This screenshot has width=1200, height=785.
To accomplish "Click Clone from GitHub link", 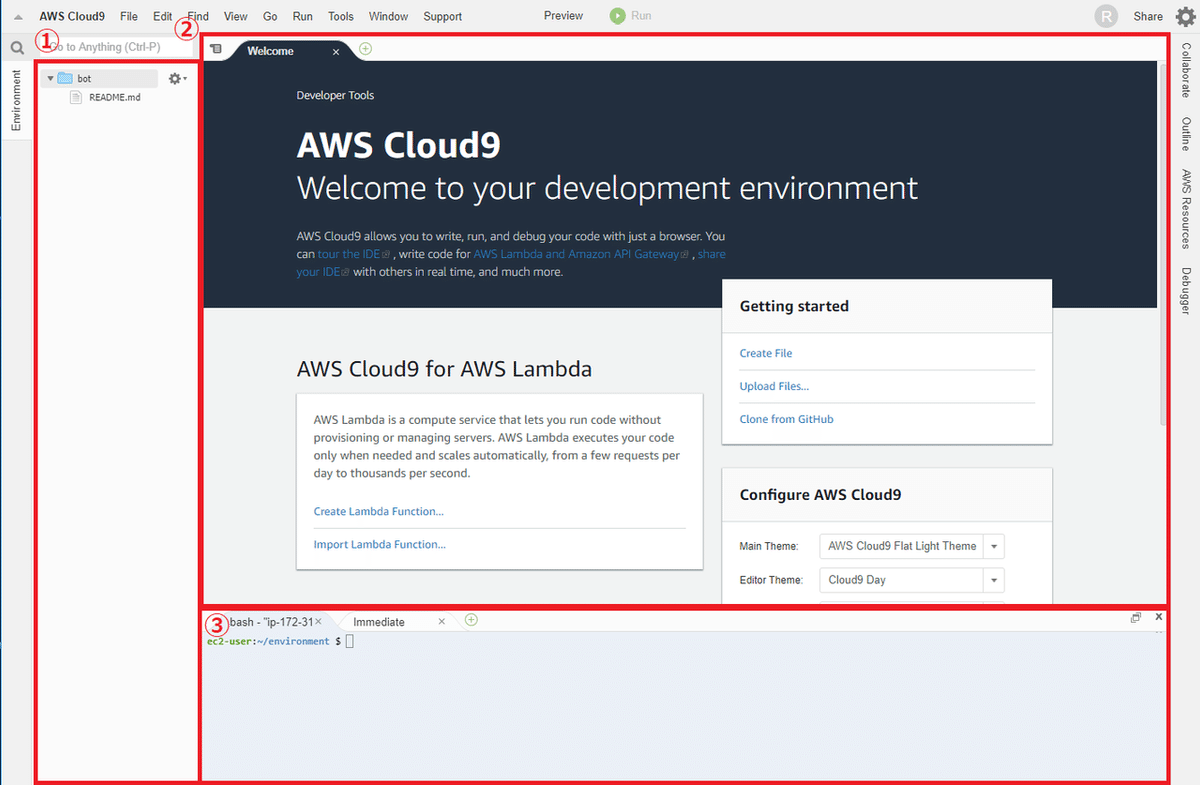I will coord(786,419).
